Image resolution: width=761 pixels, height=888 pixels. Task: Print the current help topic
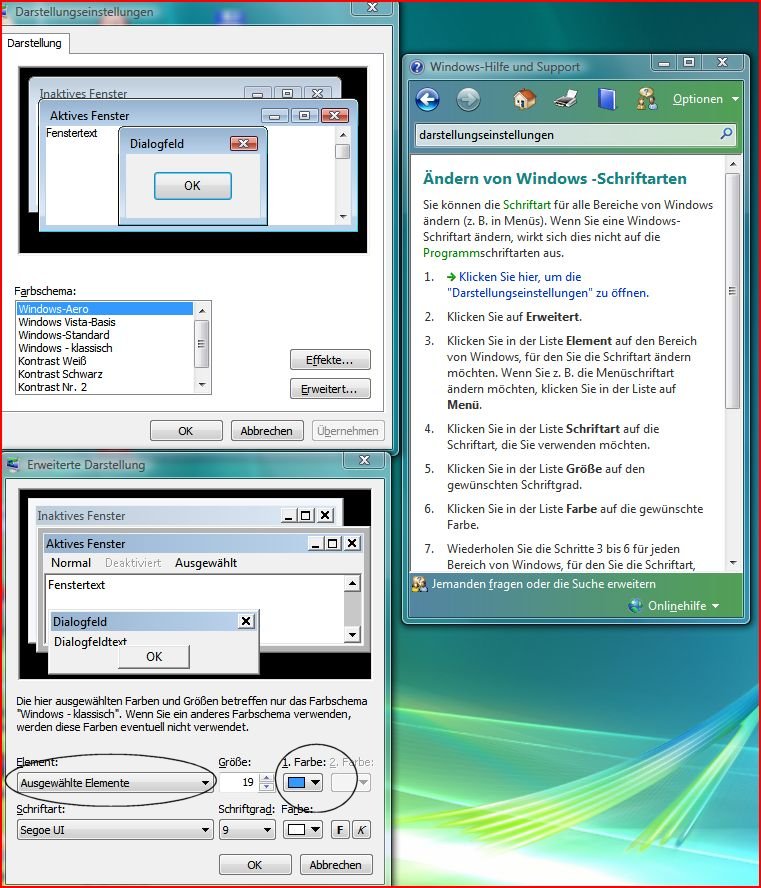point(566,99)
